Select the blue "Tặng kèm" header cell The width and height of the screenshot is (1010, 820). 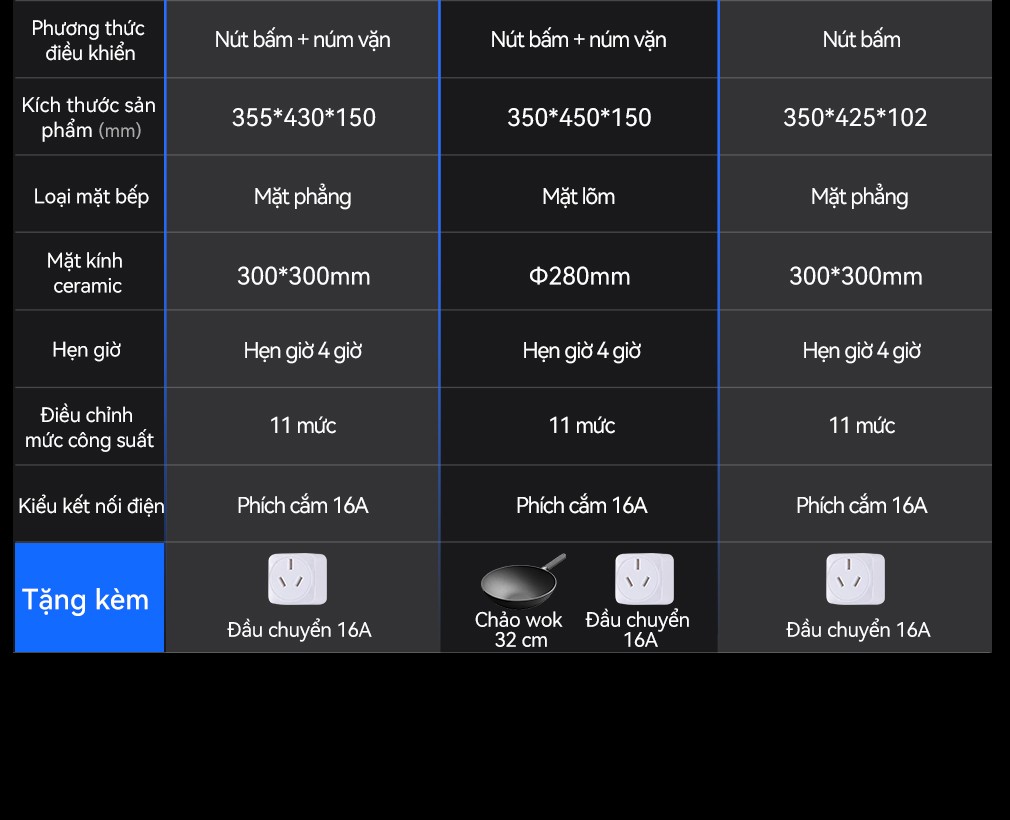[x=90, y=598]
